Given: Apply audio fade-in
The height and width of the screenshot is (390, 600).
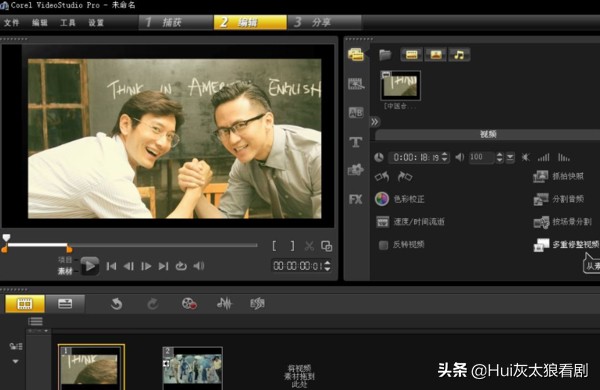Looking at the screenshot, I should 544,157.
